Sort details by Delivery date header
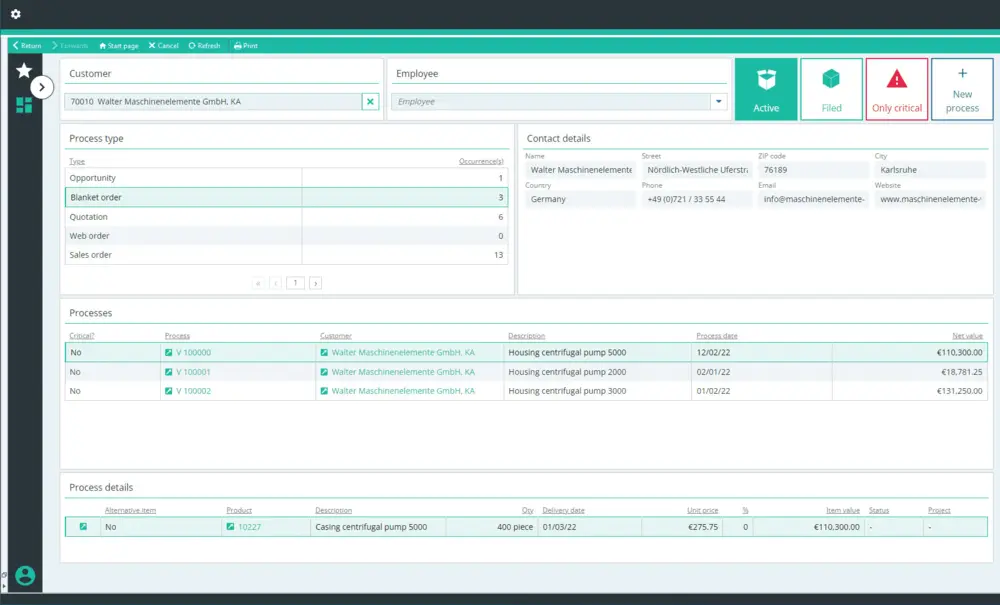1000x605 pixels. click(563, 511)
